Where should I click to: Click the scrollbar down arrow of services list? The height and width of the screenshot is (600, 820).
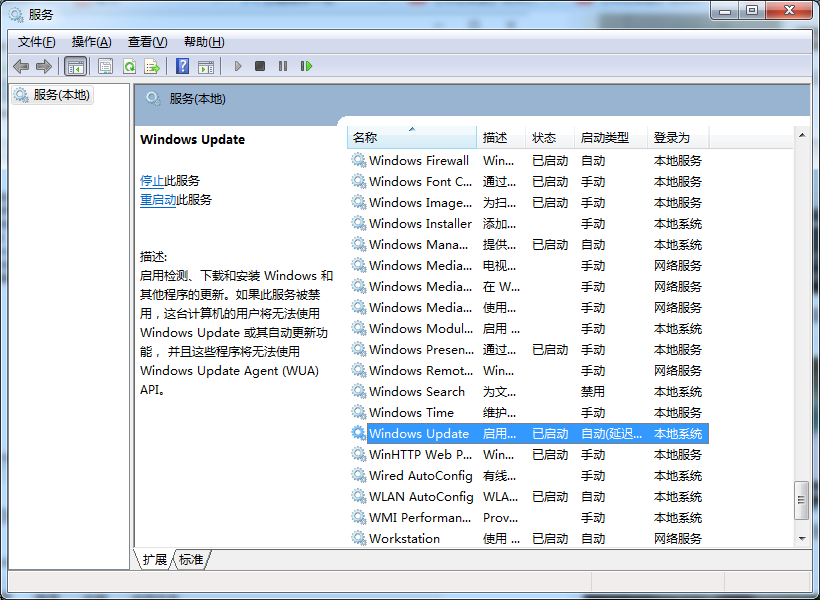[x=802, y=539]
